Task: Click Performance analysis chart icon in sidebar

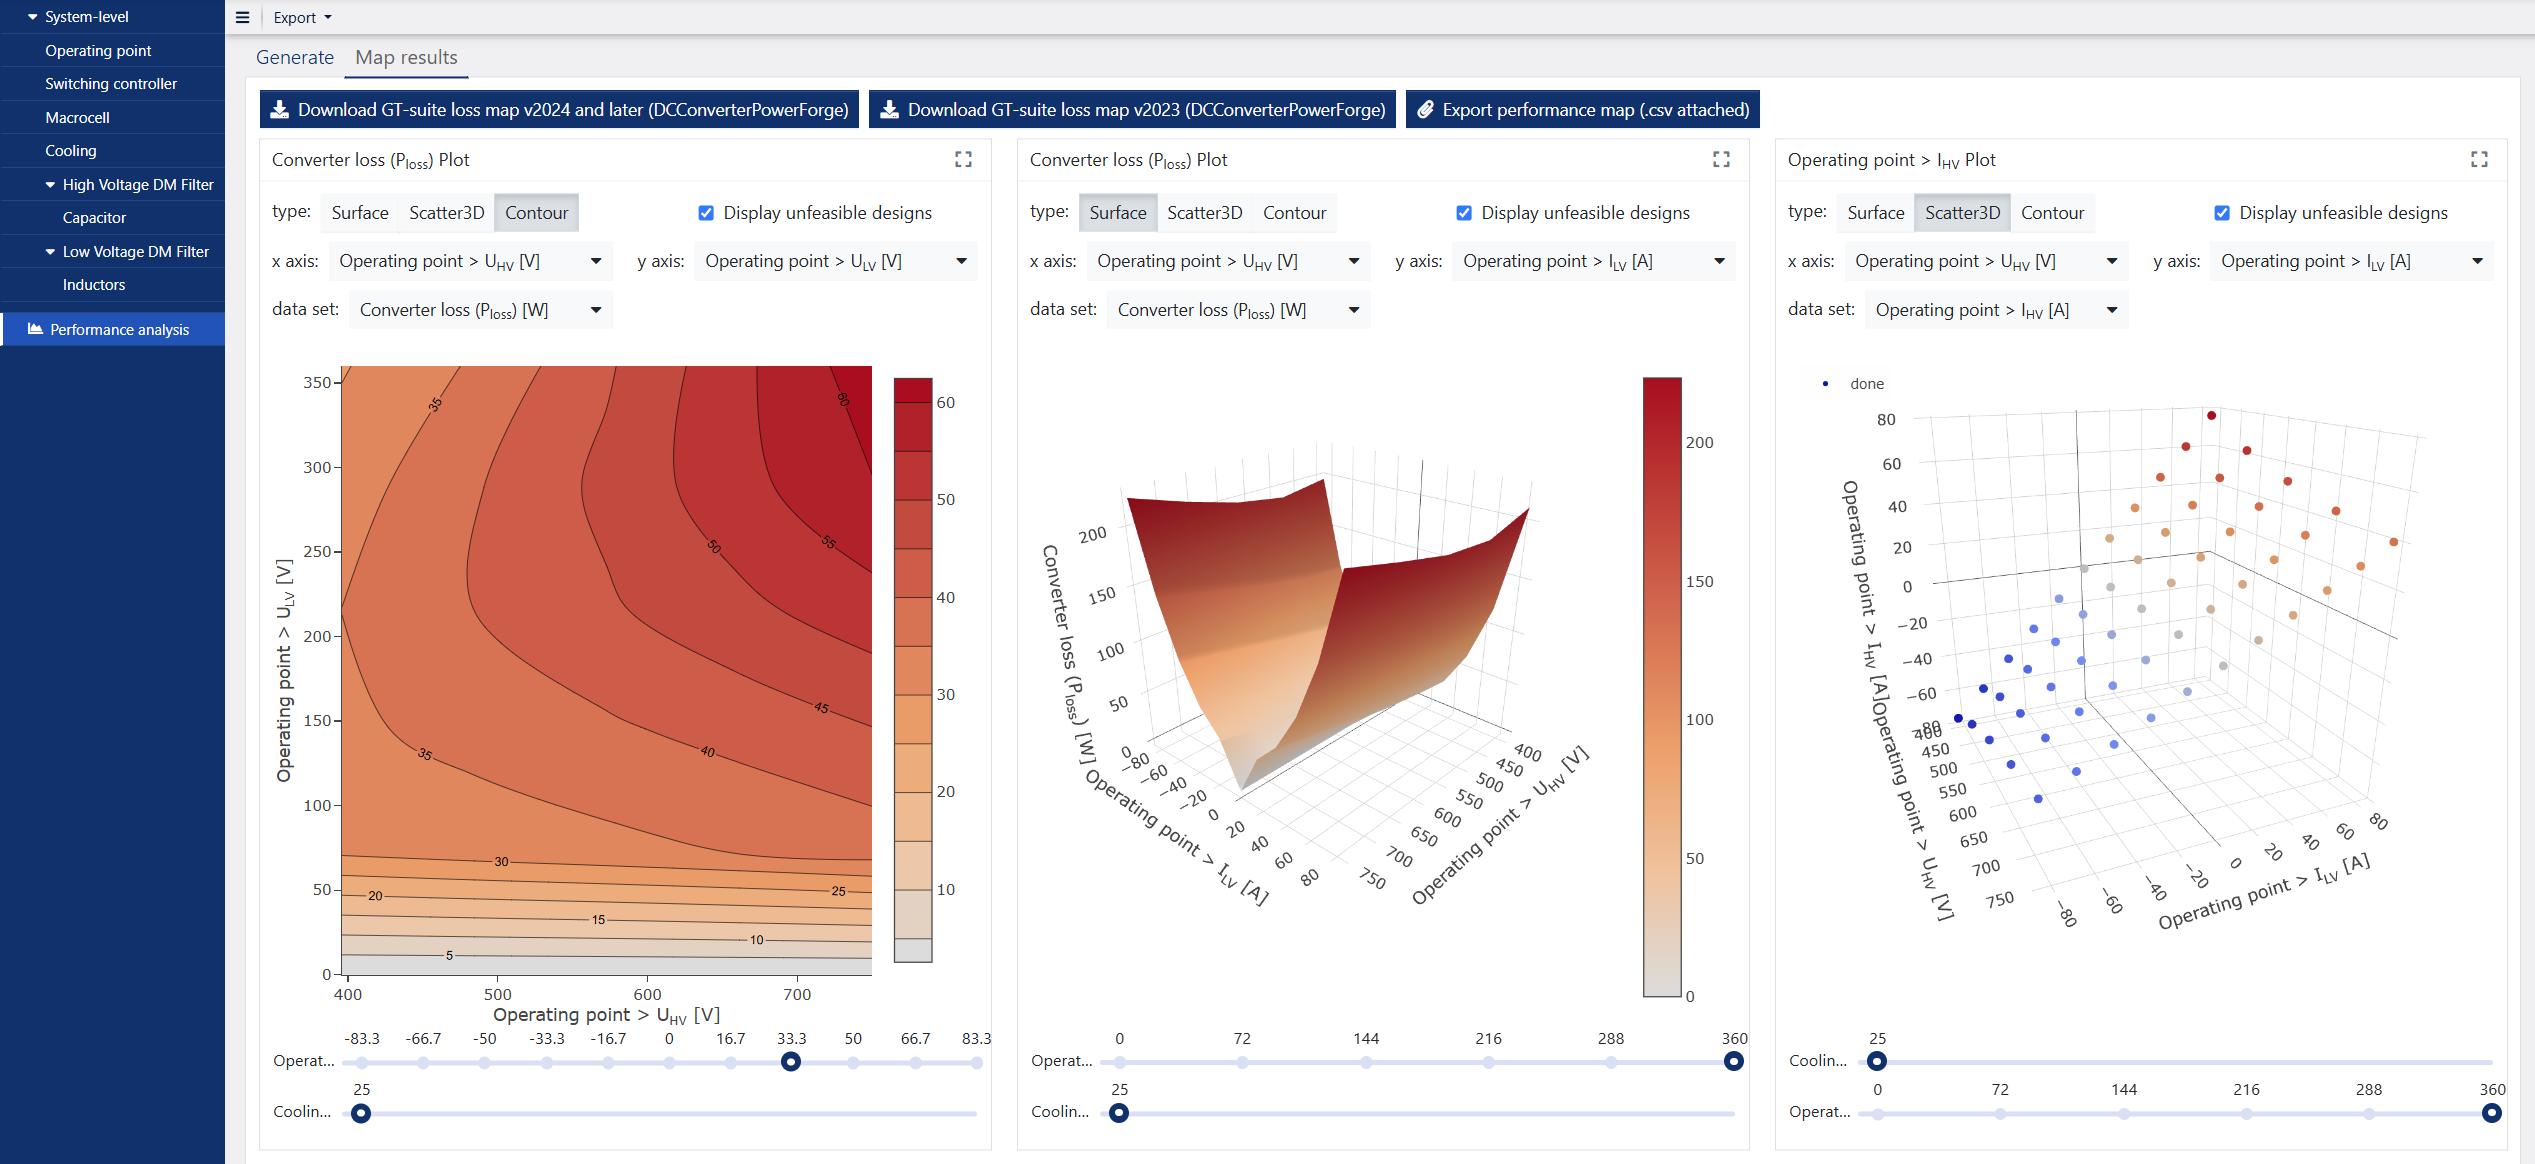Action: coord(35,329)
